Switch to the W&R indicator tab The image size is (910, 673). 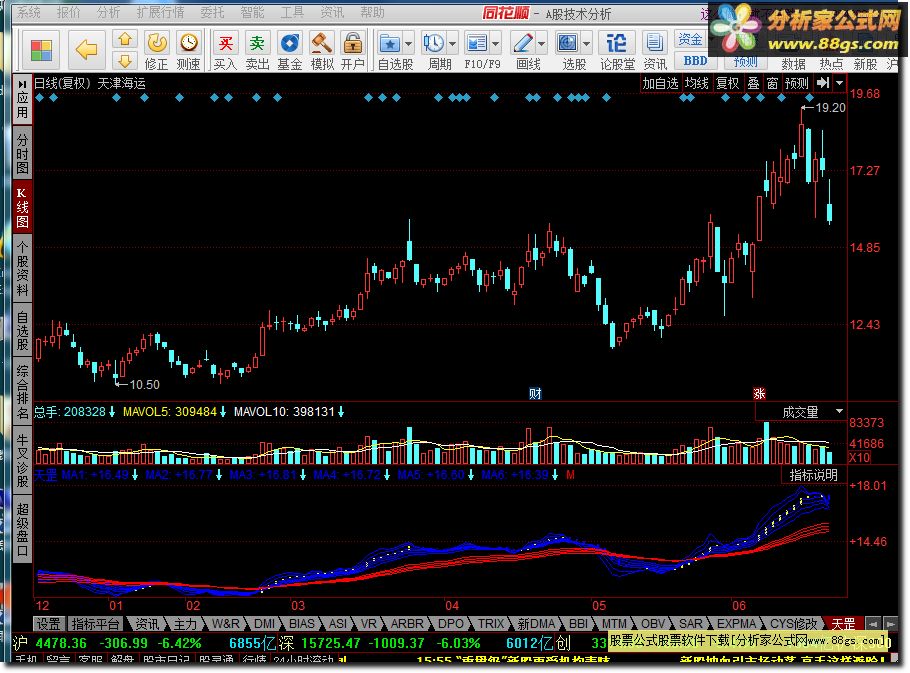pyautogui.click(x=226, y=624)
